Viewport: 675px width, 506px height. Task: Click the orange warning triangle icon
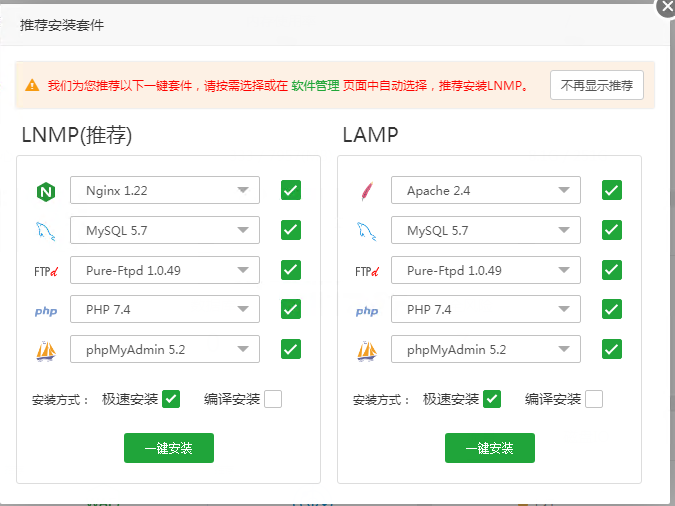click(32, 86)
